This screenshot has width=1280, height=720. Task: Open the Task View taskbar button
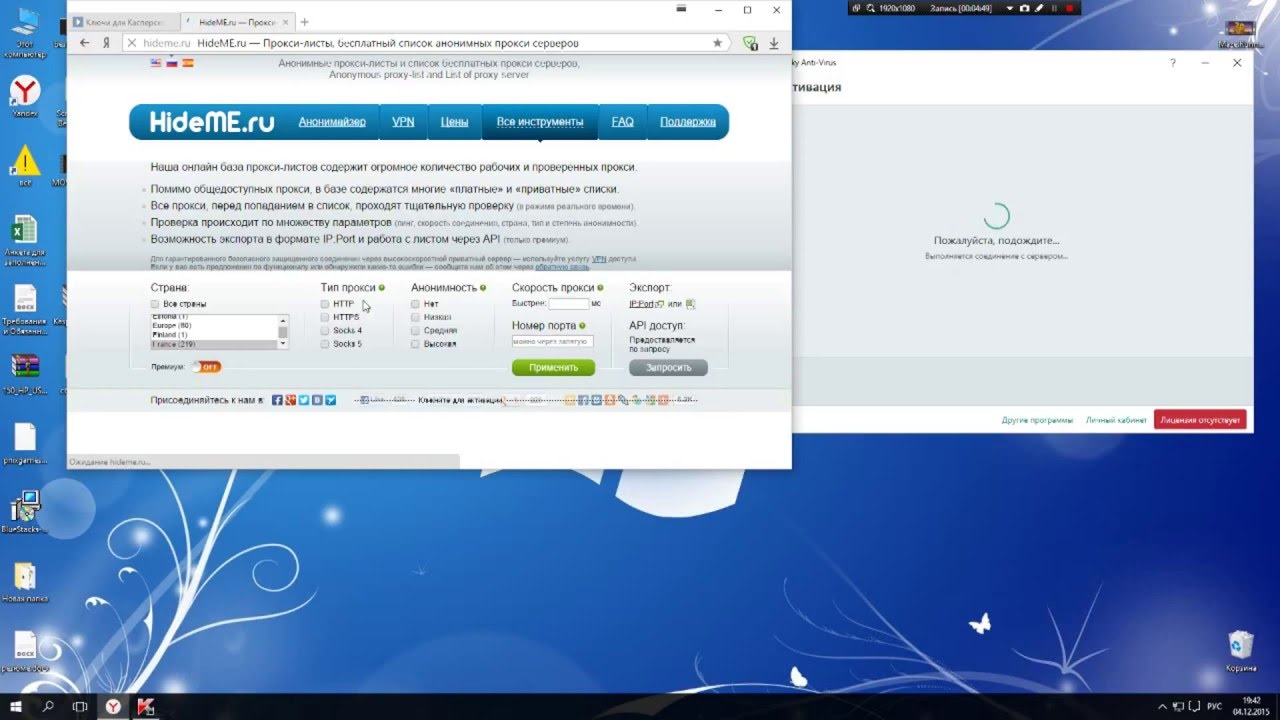click(80, 706)
